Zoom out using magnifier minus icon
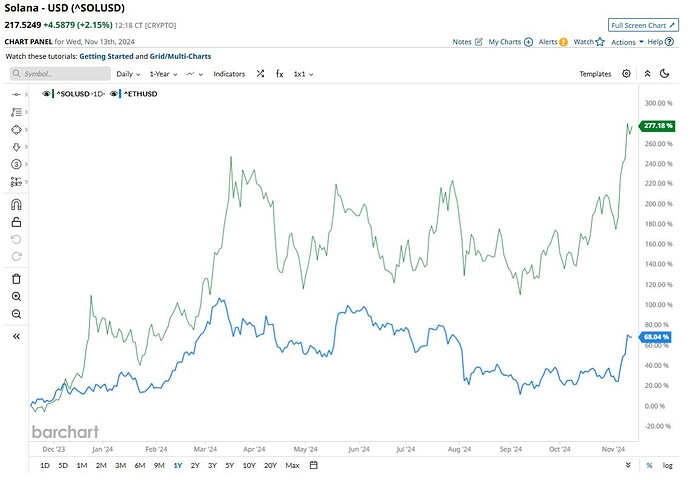 coord(16,314)
